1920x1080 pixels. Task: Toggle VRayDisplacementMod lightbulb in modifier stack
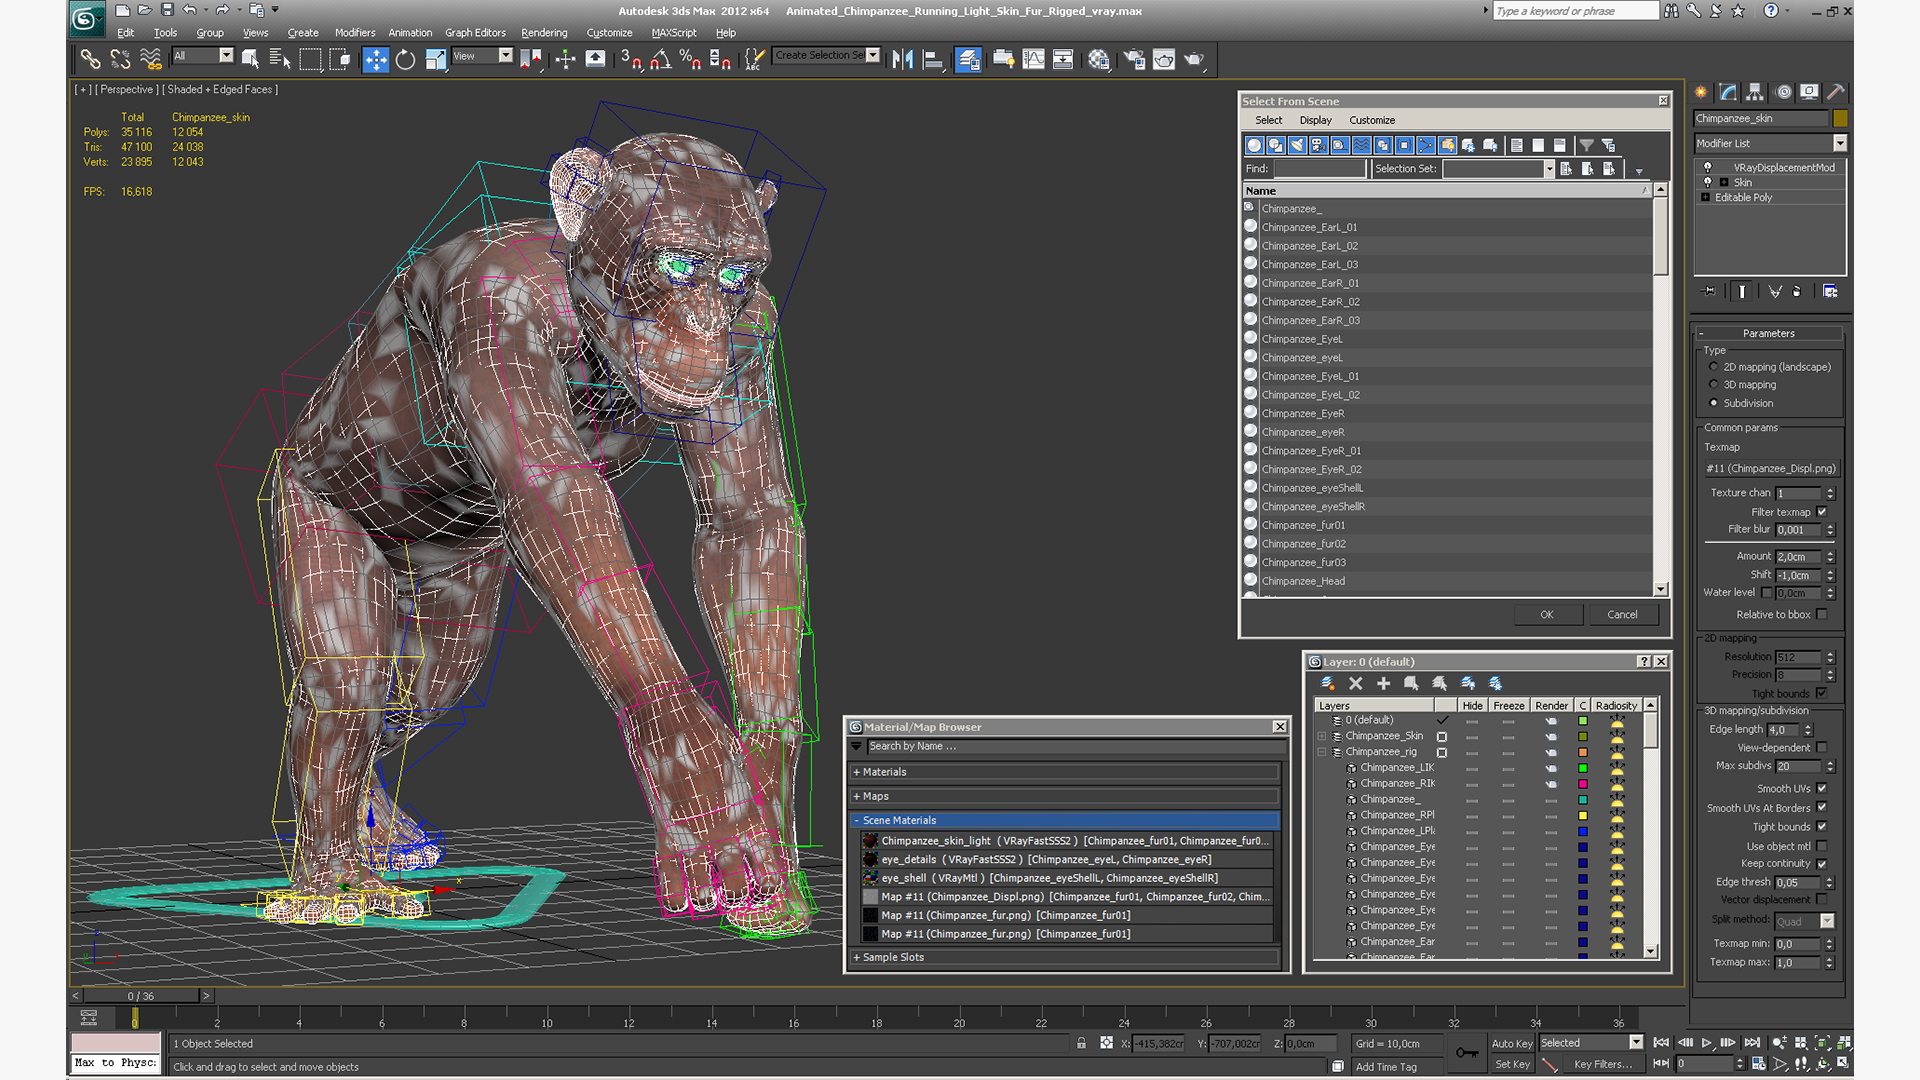(x=1708, y=167)
